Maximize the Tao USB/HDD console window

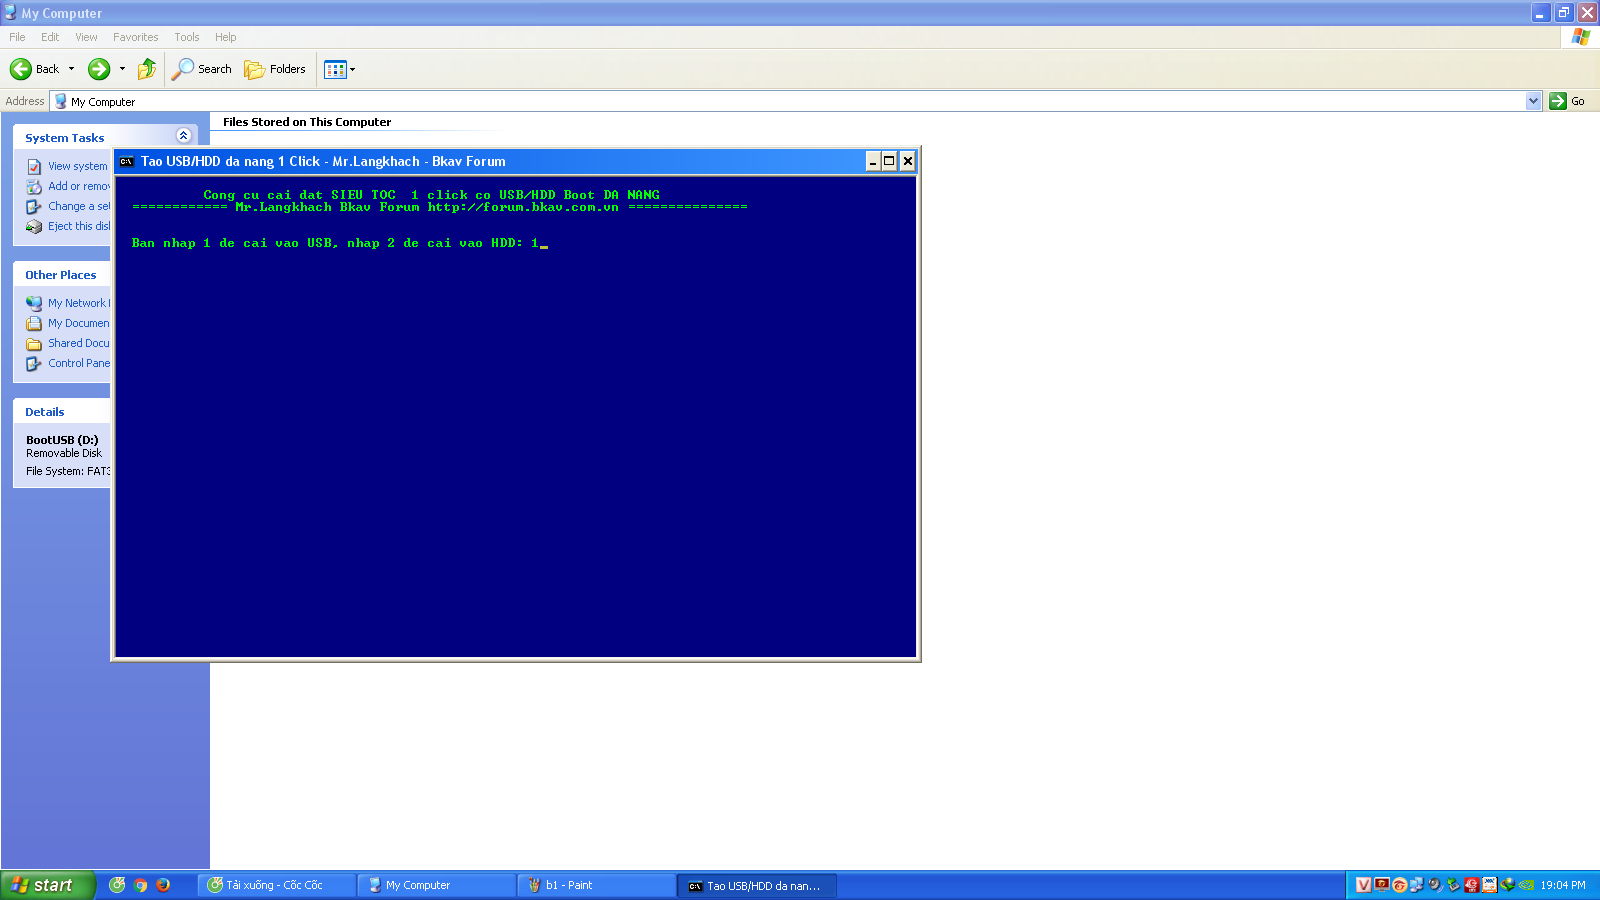(x=889, y=161)
